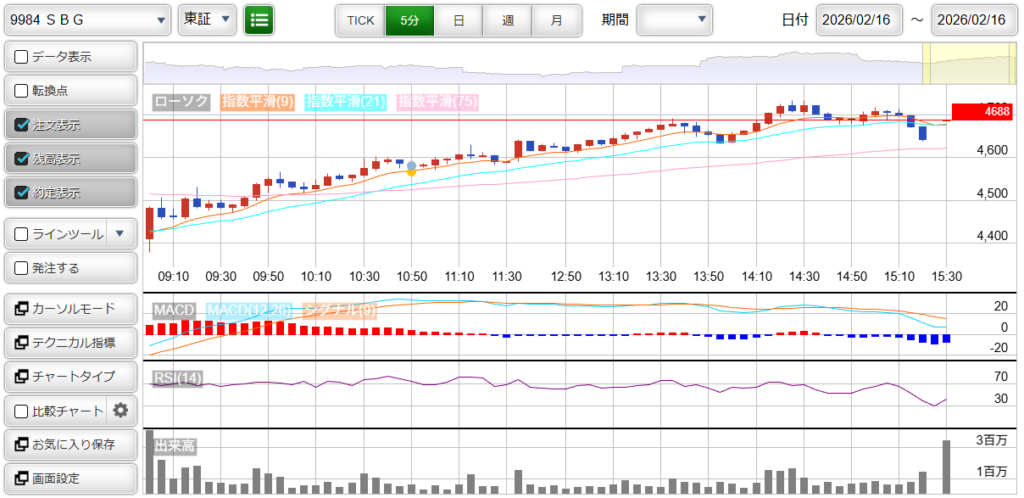
Task: Open 画面設定 screen settings
Action: pos(69,478)
